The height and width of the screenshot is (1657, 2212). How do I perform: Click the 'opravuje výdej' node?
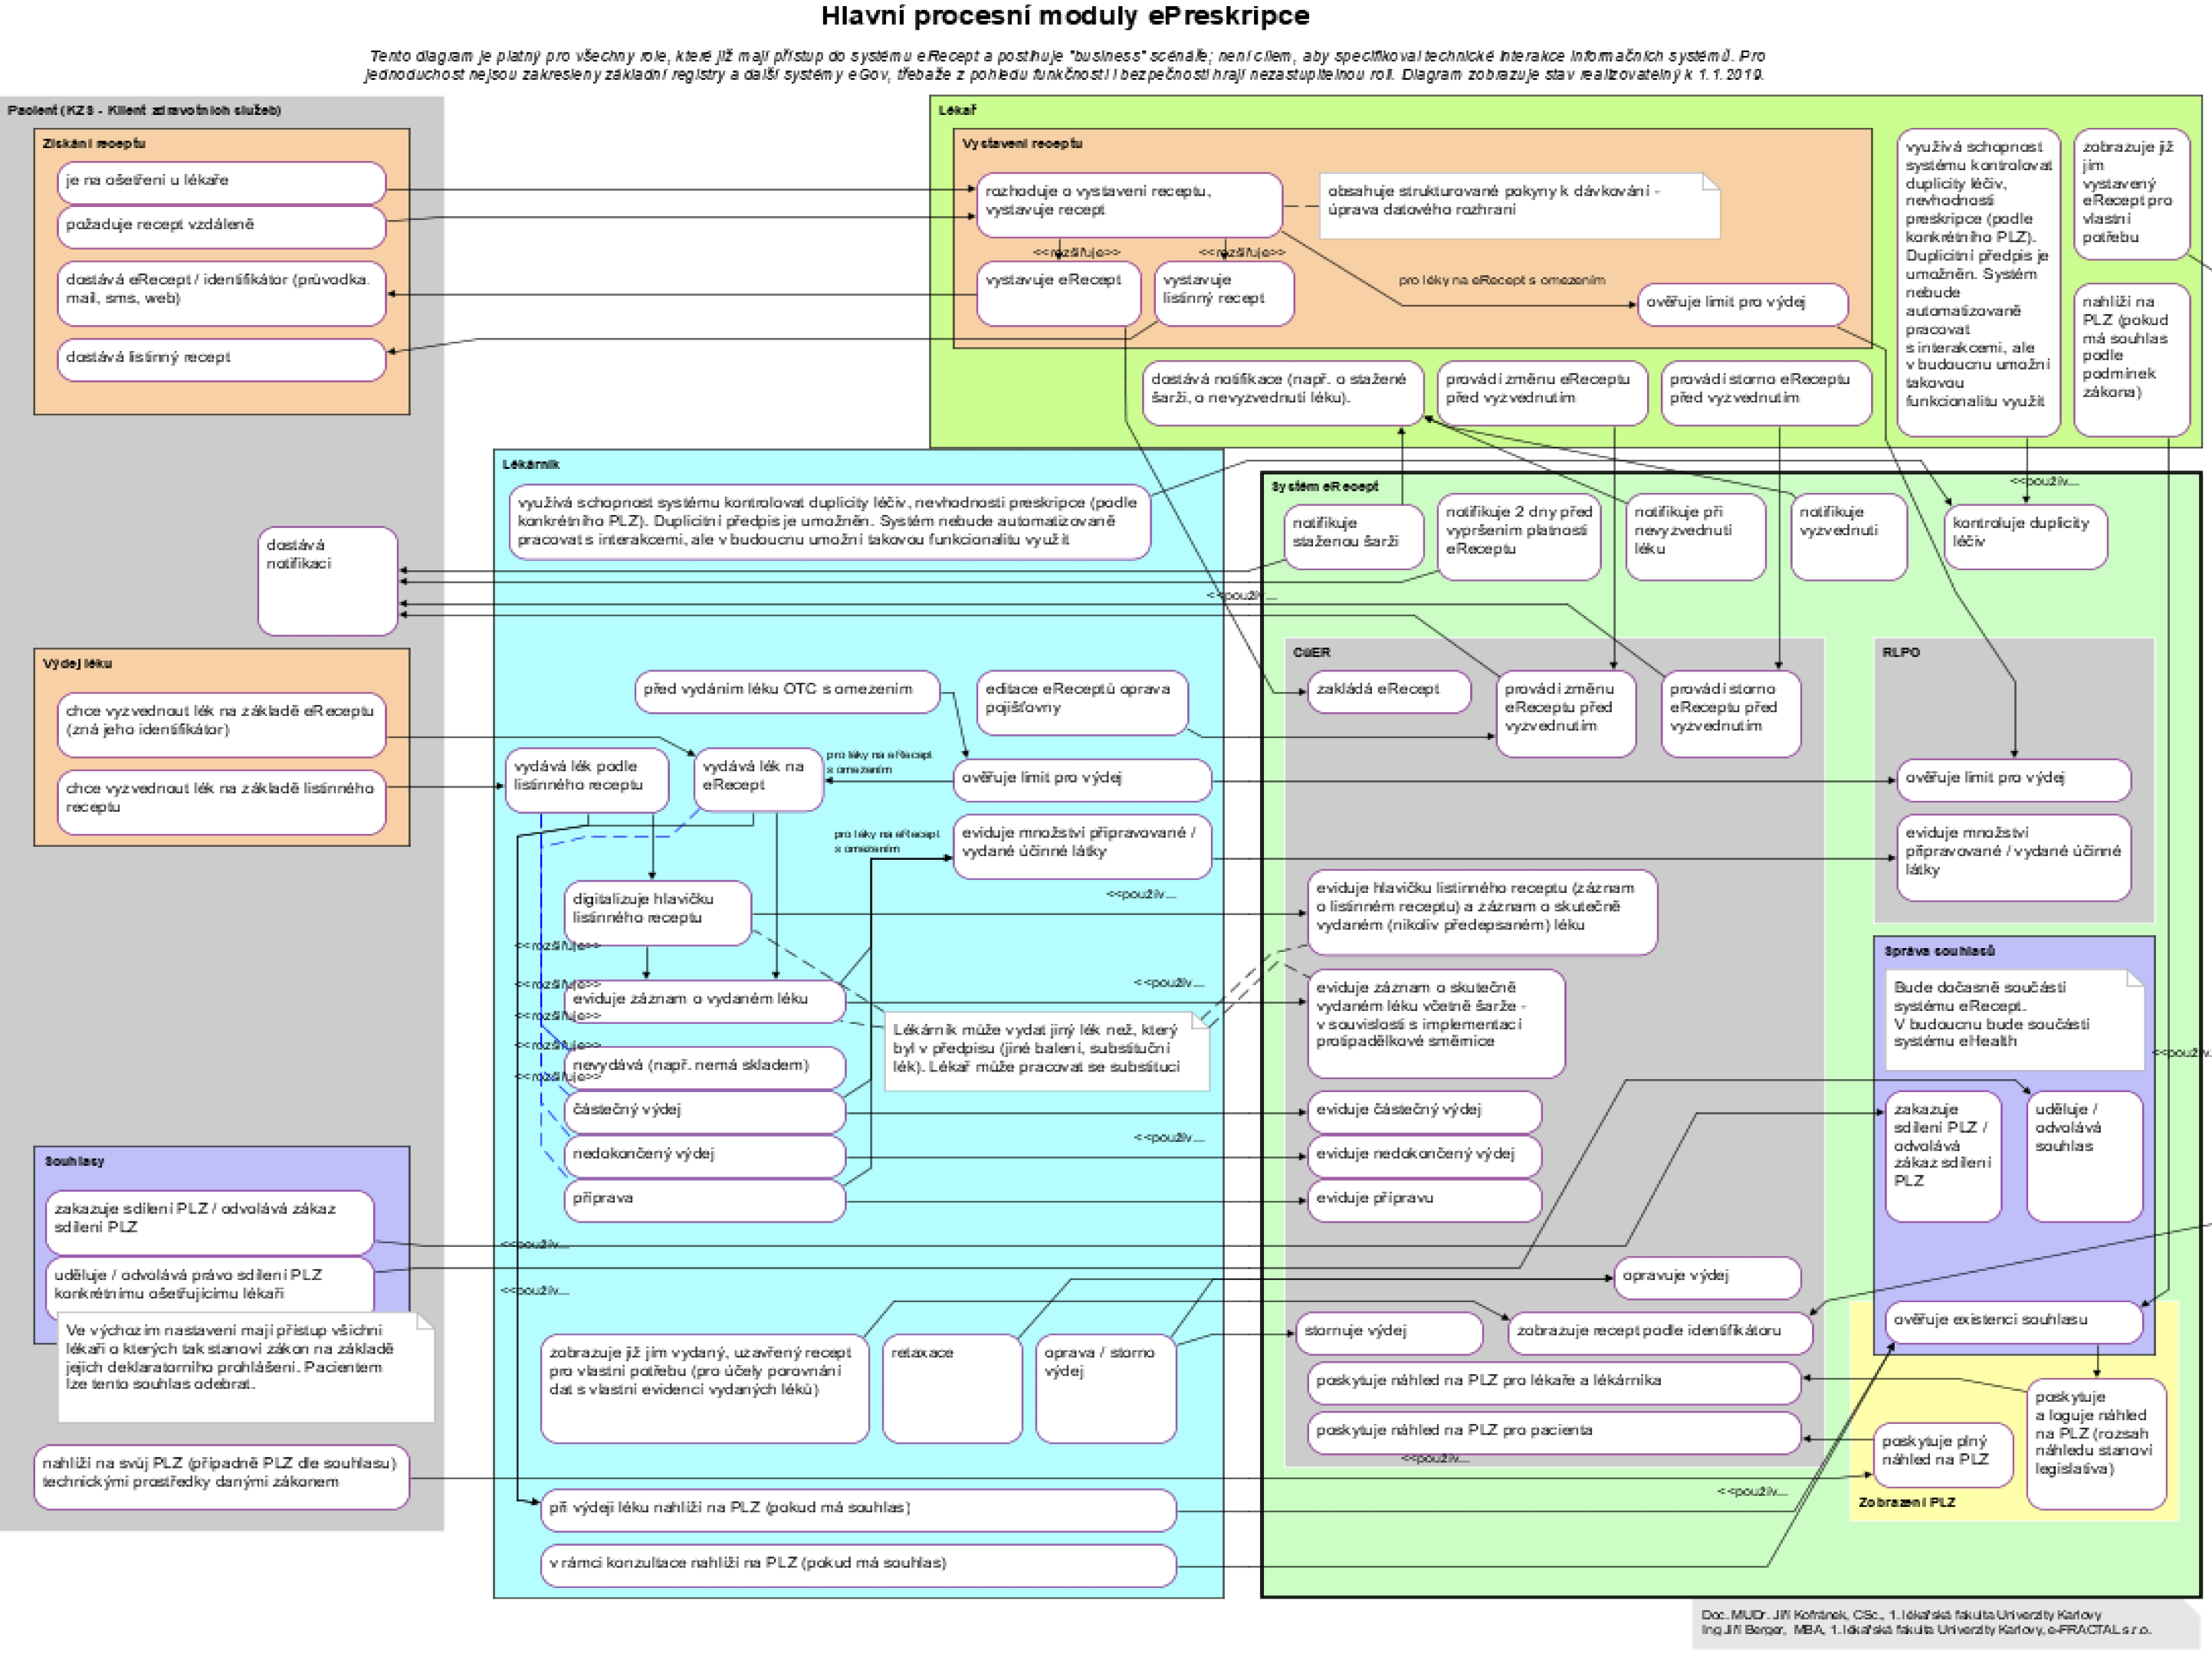[1706, 1277]
